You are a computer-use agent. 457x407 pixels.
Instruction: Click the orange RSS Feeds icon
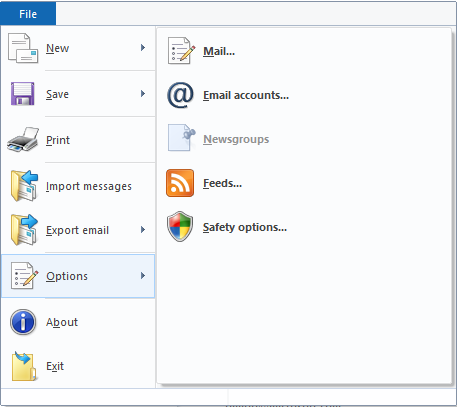point(180,183)
